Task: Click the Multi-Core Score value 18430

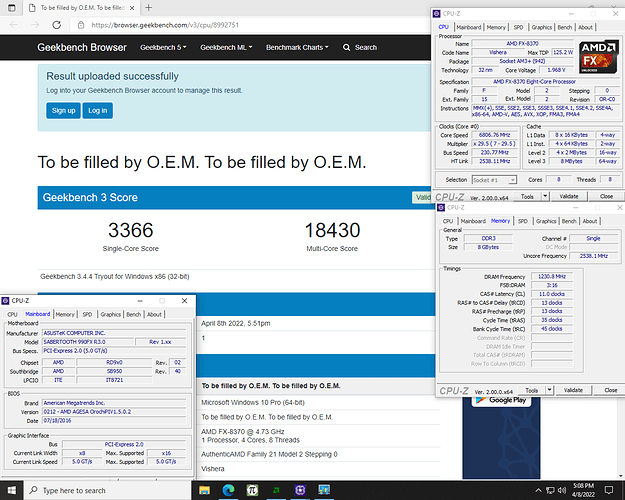Action: (x=332, y=230)
